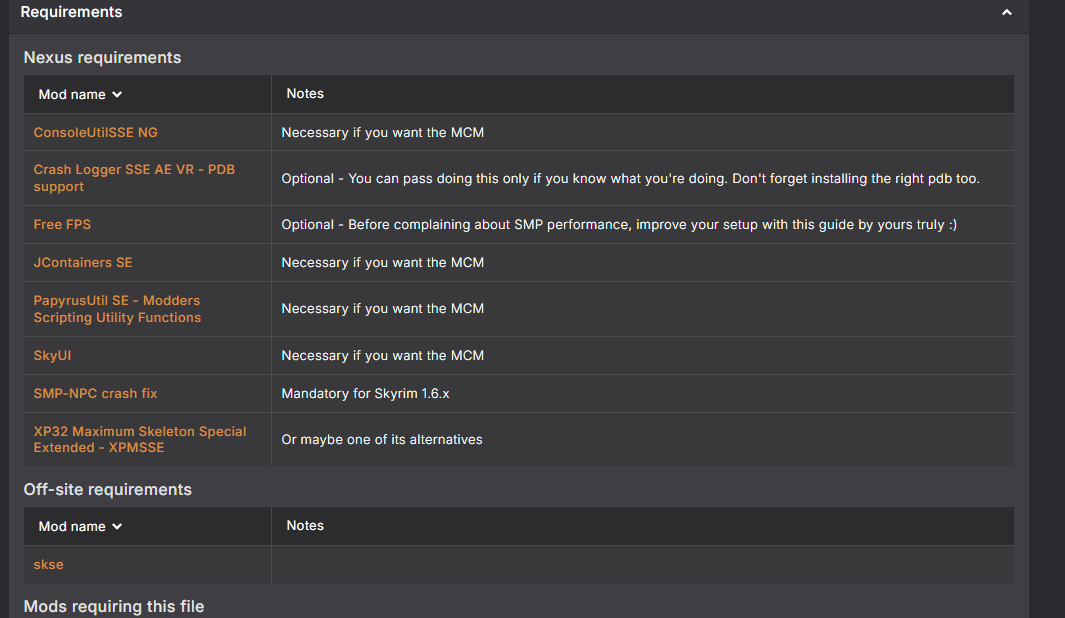Sort Nexus requirements by Mod name arrow
The height and width of the screenshot is (618, 1065).
point(117,94)
